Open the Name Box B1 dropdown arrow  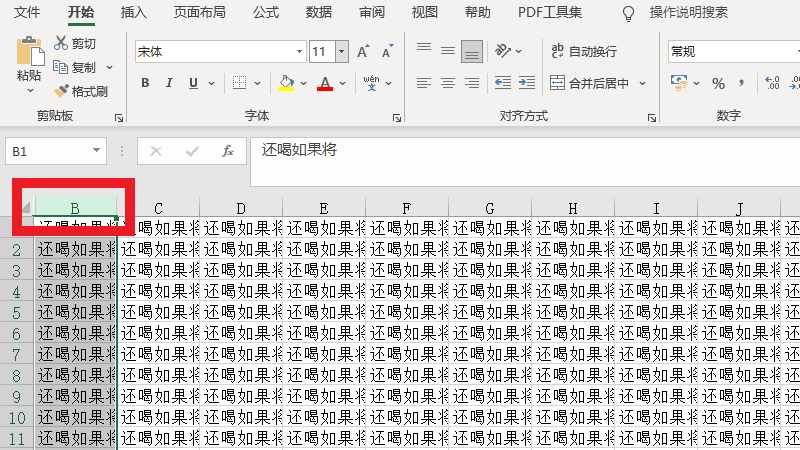tap(96, 151)
